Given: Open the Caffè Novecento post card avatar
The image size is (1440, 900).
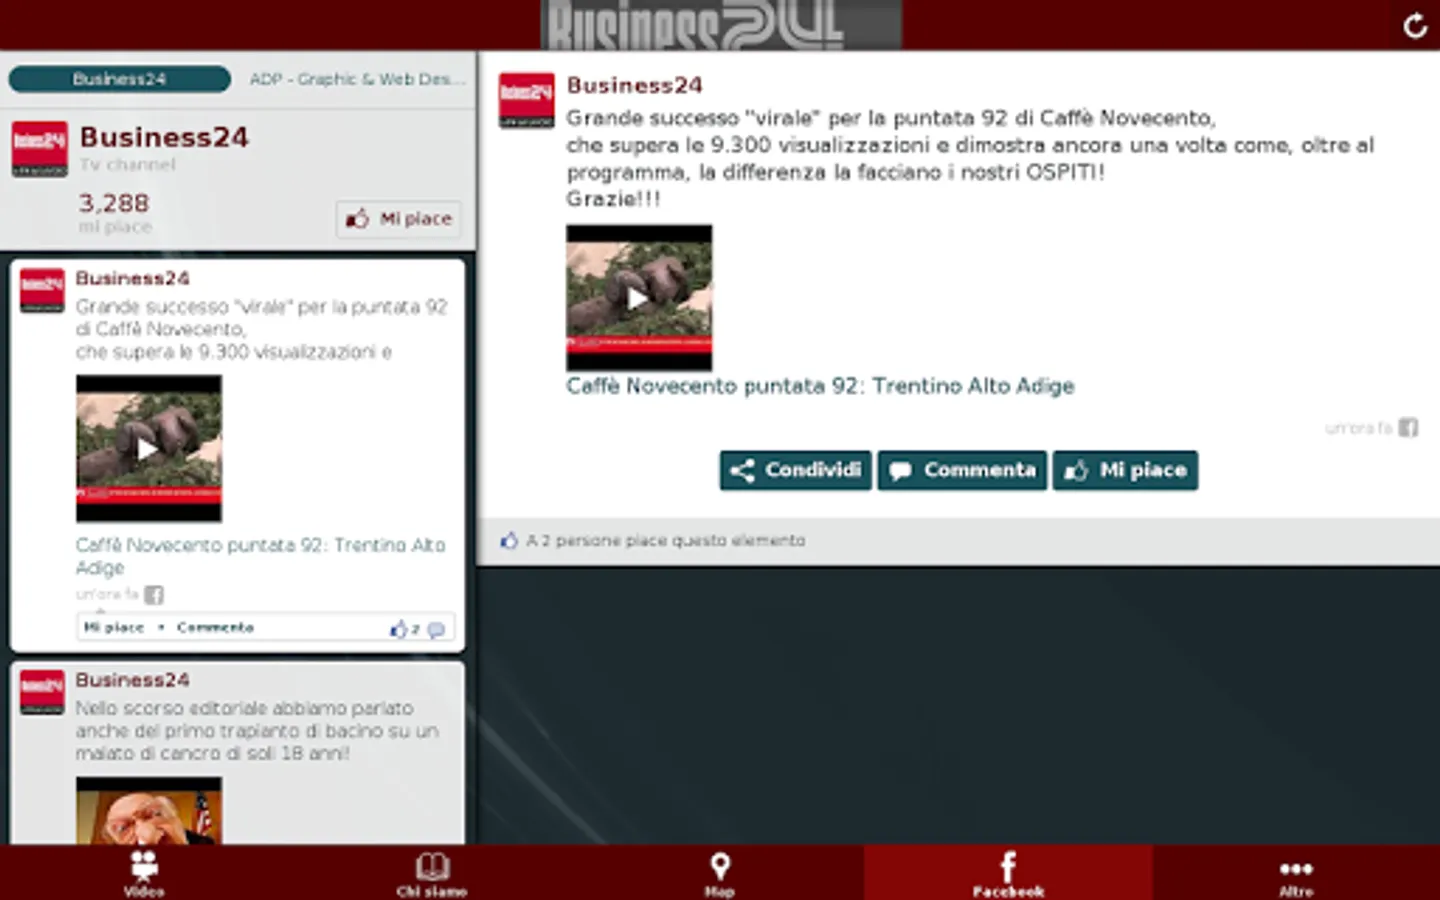Looking at the screenshot, I should (x=42, y=291).
